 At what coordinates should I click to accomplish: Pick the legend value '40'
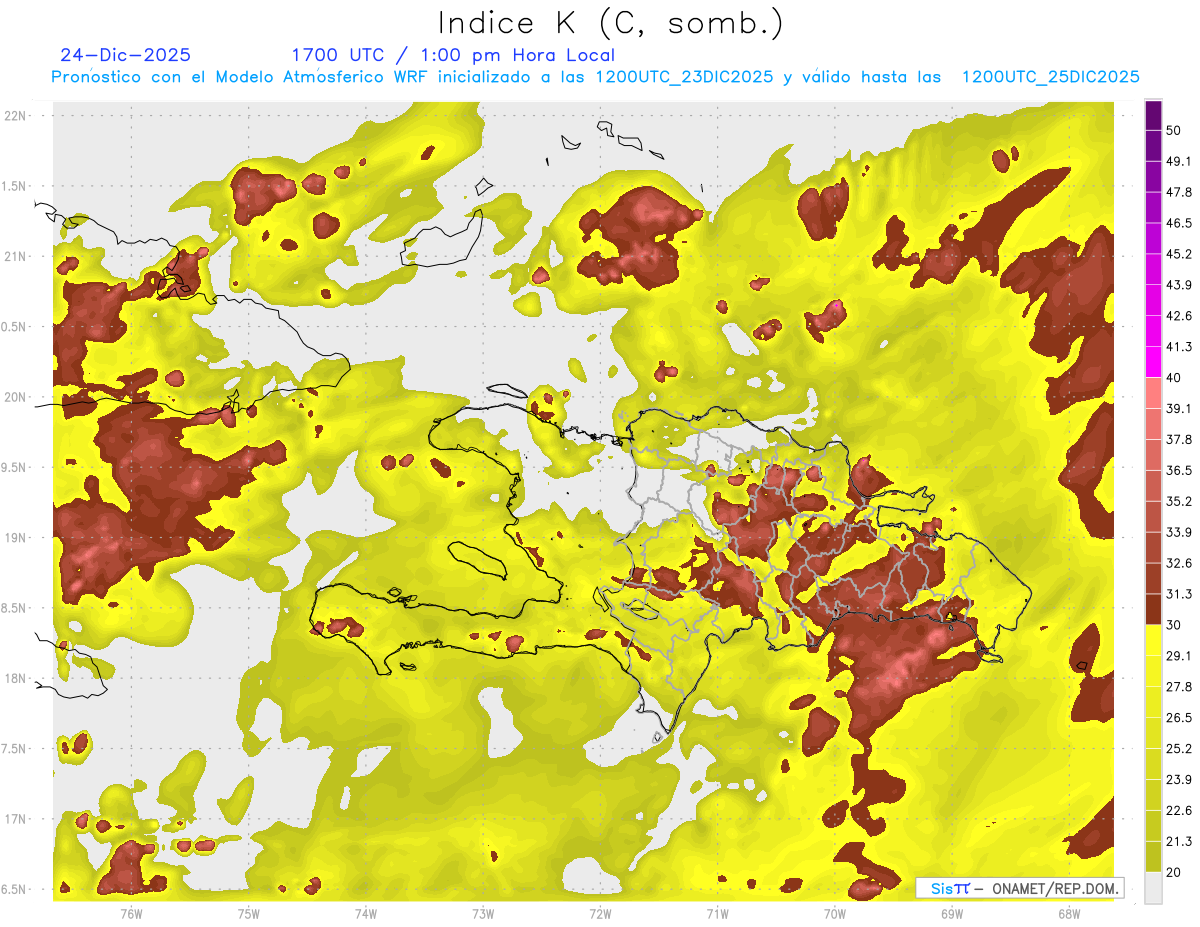1175,378
